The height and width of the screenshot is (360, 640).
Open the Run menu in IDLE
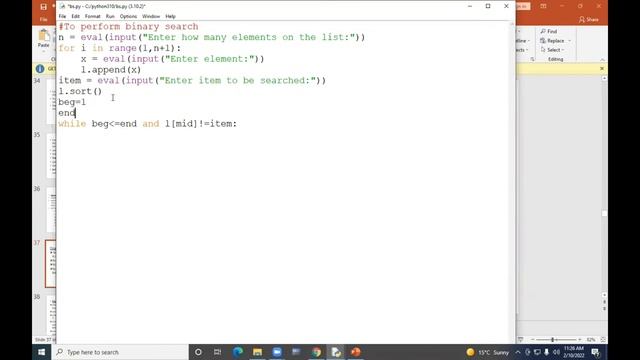pos(110,16)
